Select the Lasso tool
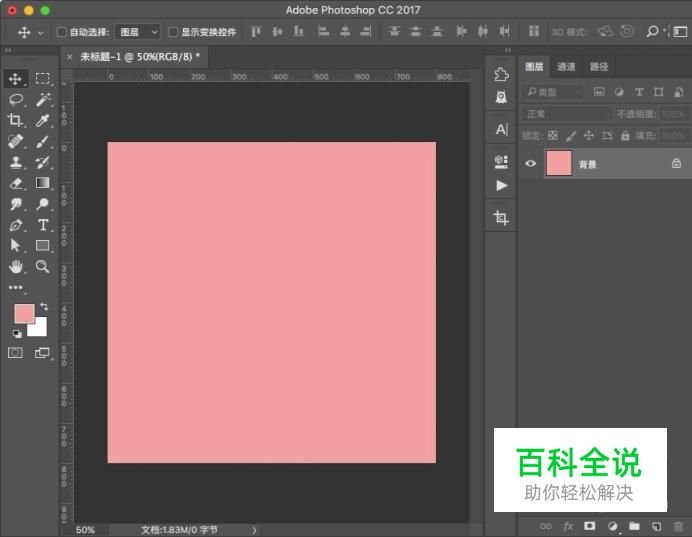692x537 pixels. (16, 100)
